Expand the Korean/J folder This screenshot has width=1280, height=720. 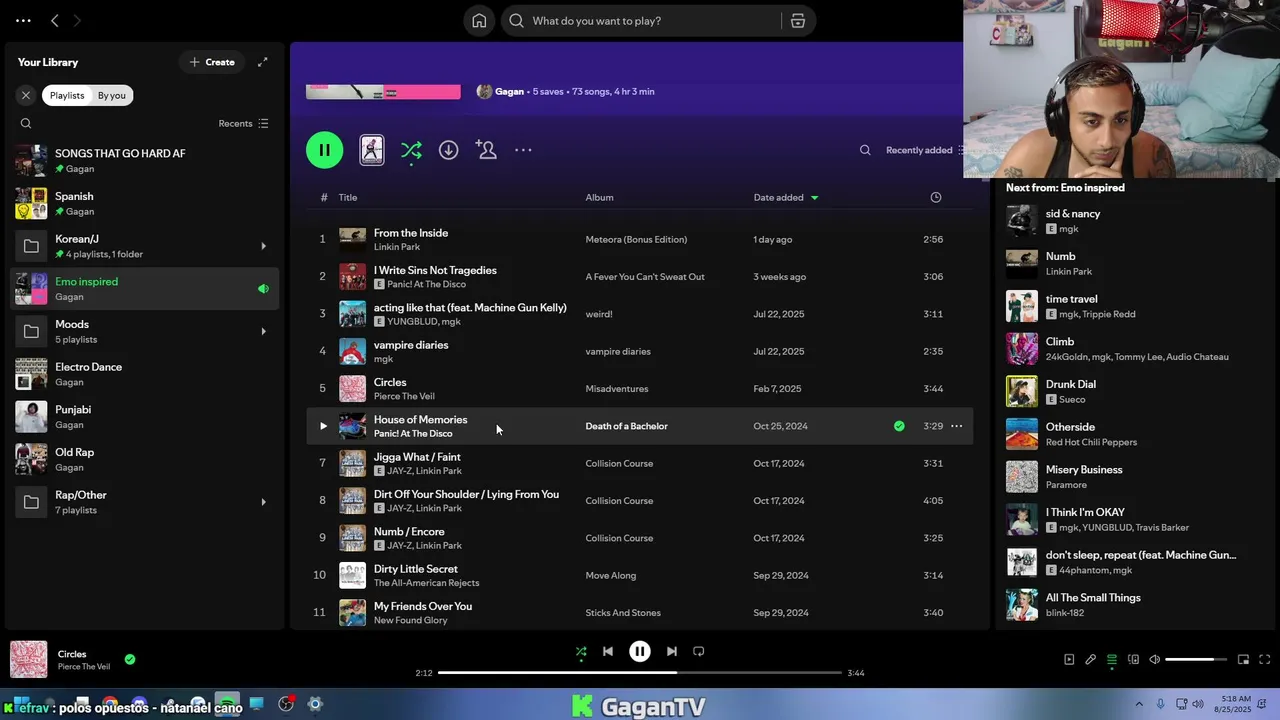(263, 246)
